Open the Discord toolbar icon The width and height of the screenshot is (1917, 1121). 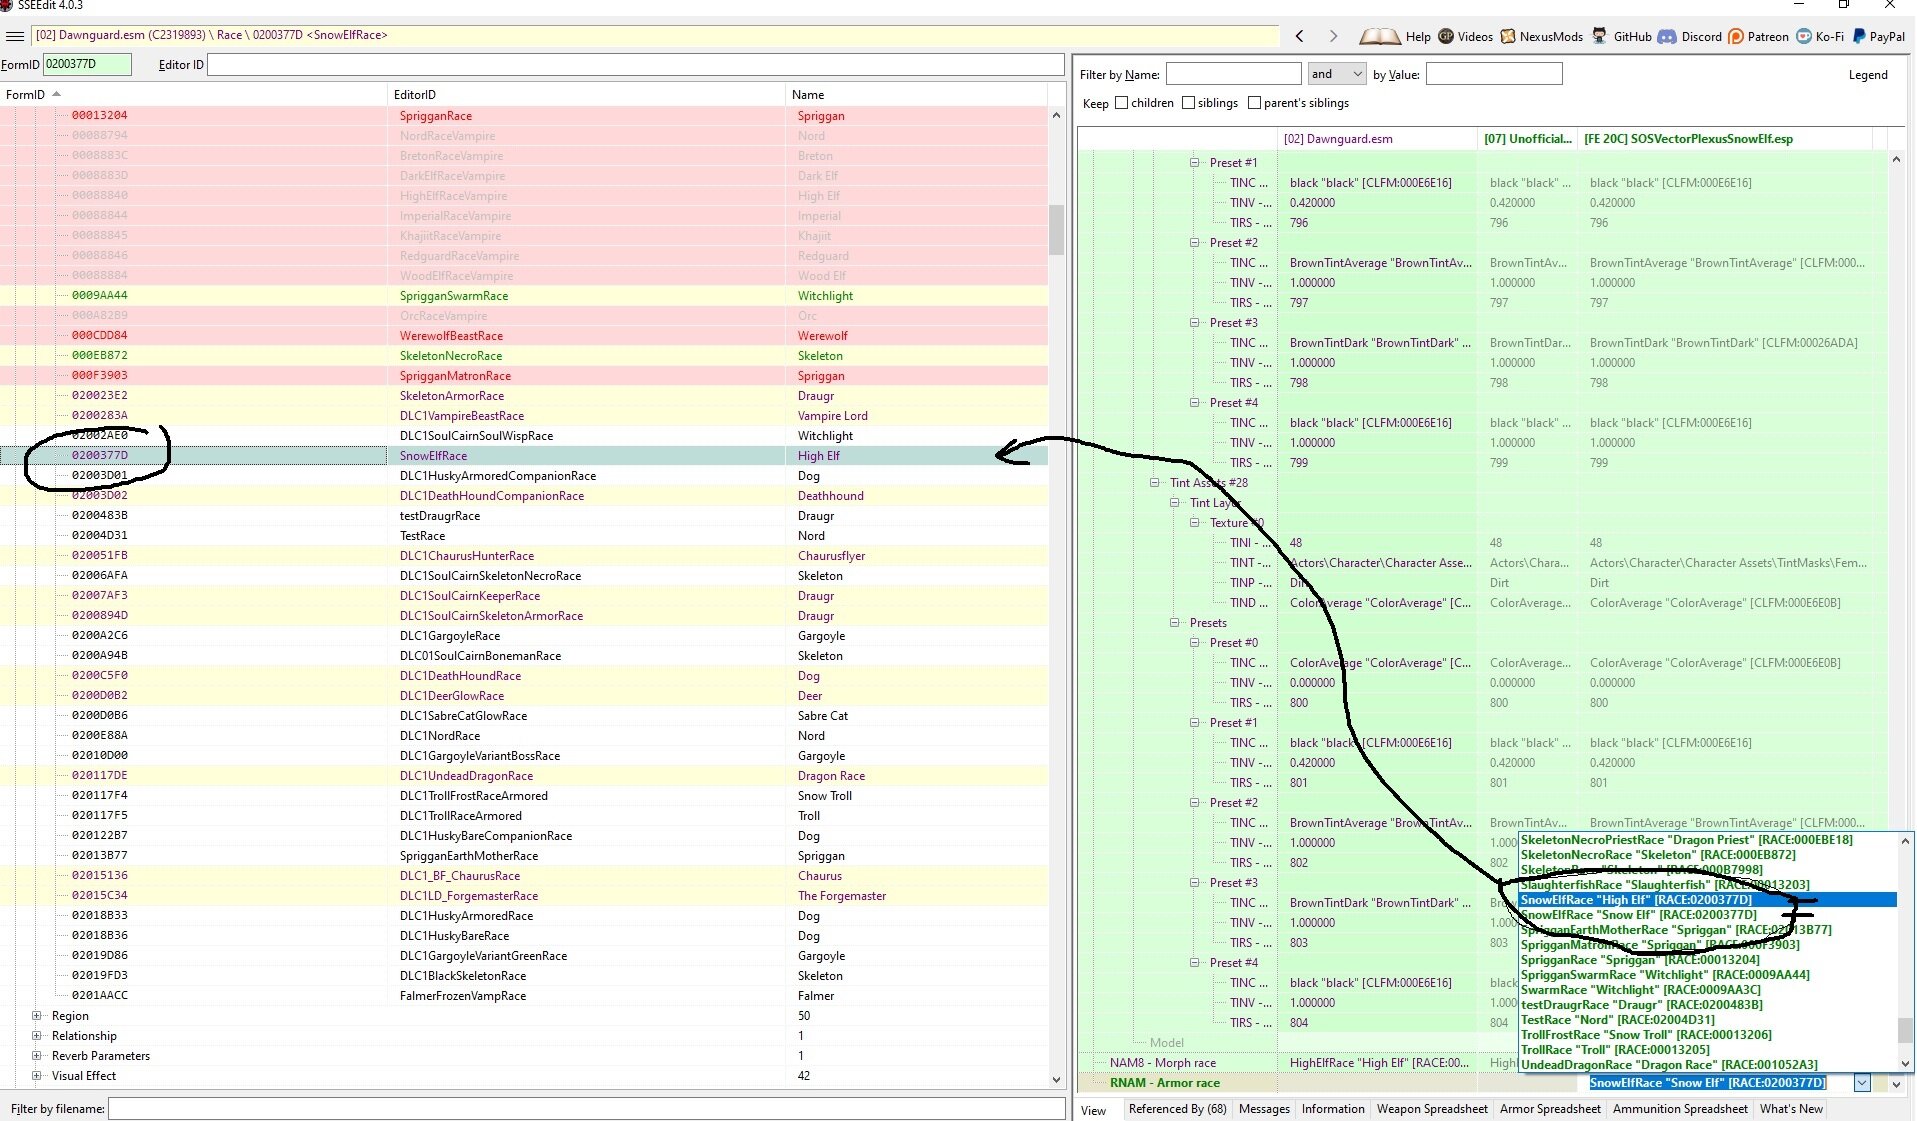tap(1667, 37)
